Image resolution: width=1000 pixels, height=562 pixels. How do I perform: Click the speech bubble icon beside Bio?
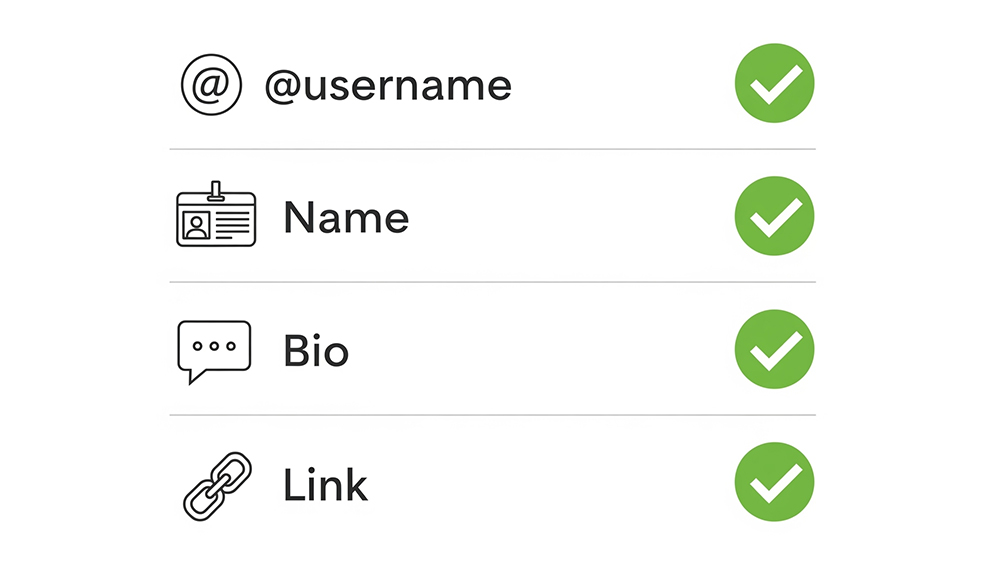pos(214,350)
